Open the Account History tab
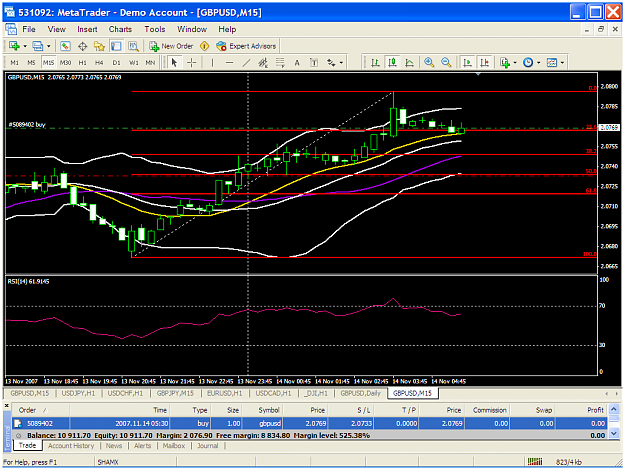This screenshot has width=625, height=470. point(71,446)
